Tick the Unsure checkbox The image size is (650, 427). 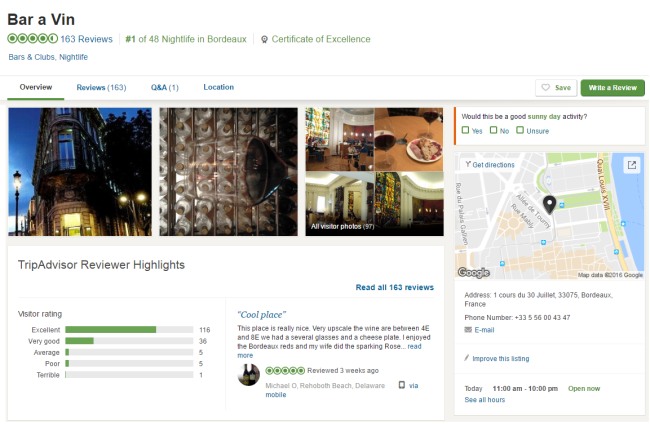pyautogui.click(x=520, y=130)
